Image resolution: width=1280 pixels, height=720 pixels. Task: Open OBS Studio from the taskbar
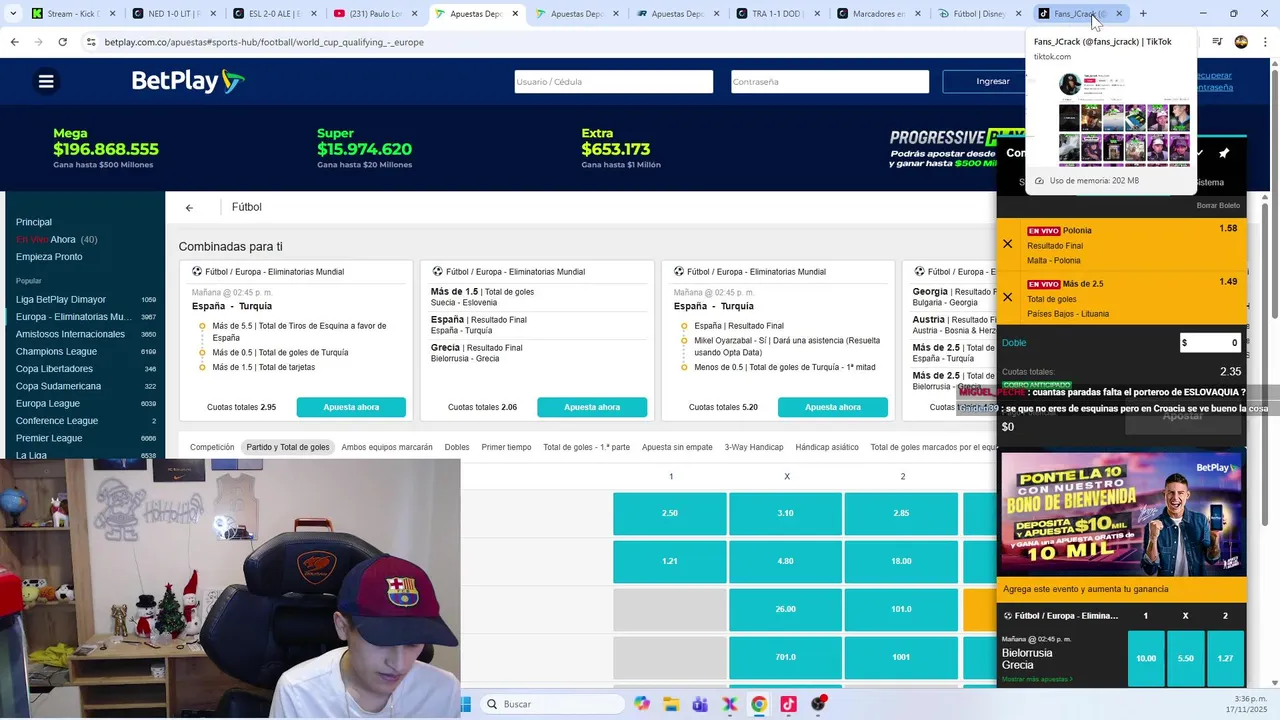point(818,704)
